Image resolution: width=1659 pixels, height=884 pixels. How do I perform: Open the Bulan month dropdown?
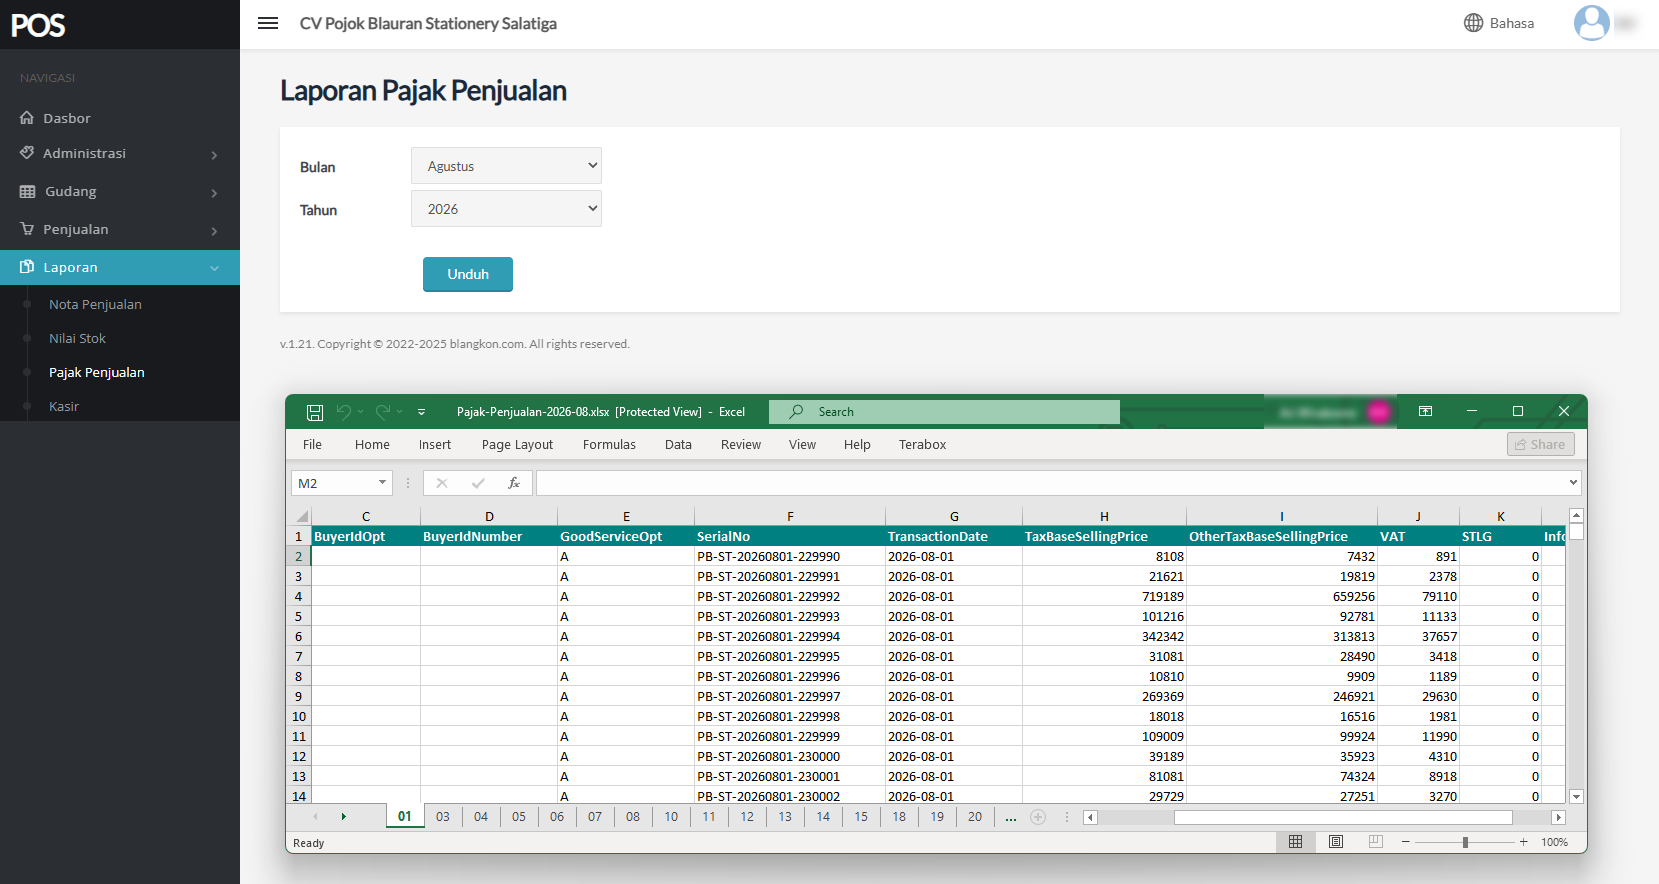[x=506, y=166]
